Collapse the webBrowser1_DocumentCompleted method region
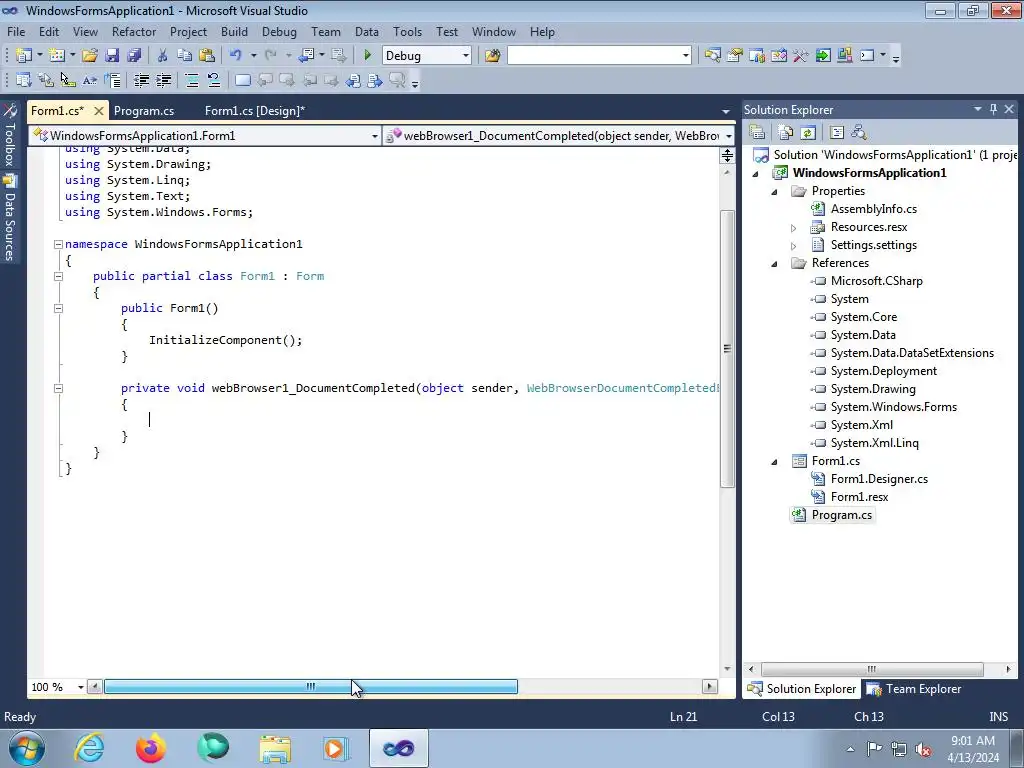This screenshot has width=1024, height=768. (58, 388)
